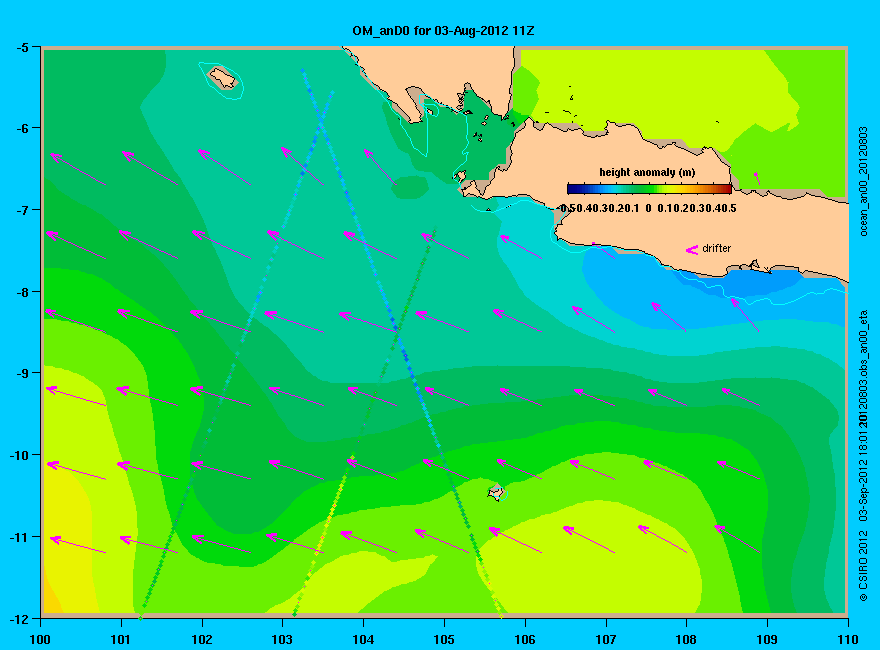Click the "height anomaly (m)" legend label

point(647,172)
